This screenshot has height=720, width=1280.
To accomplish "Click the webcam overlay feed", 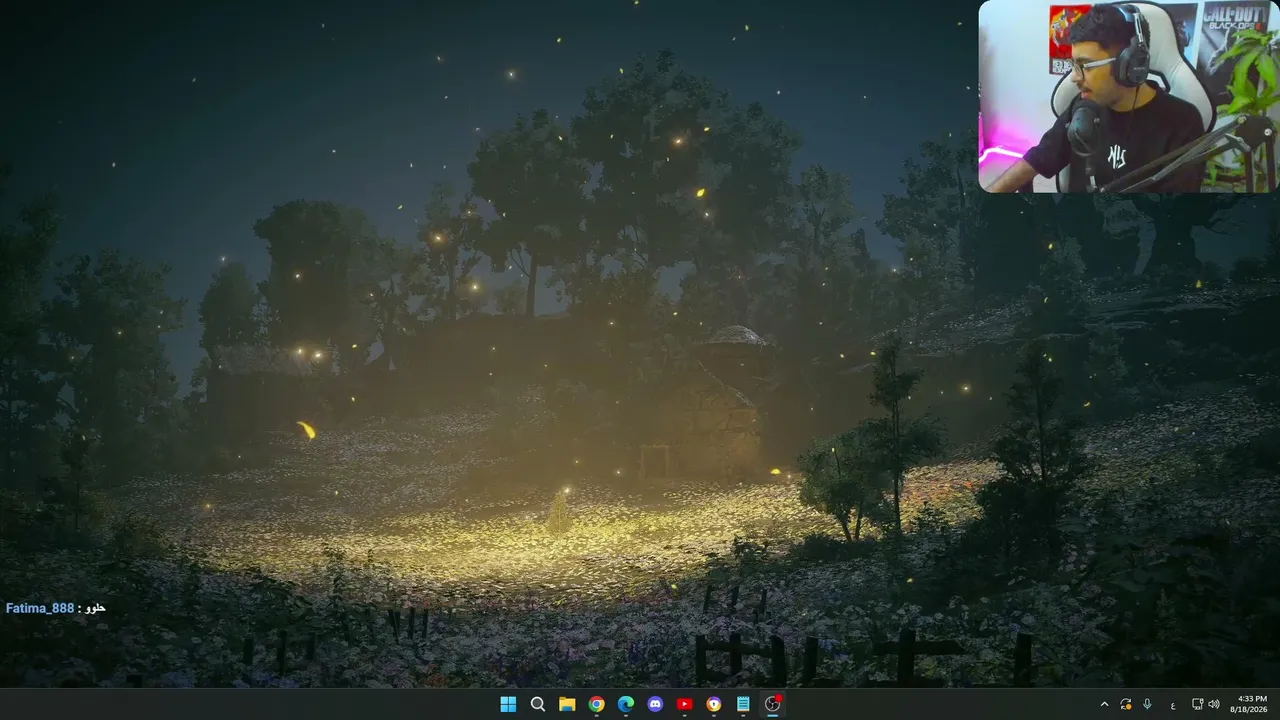I will click(x=1128, y=96).
